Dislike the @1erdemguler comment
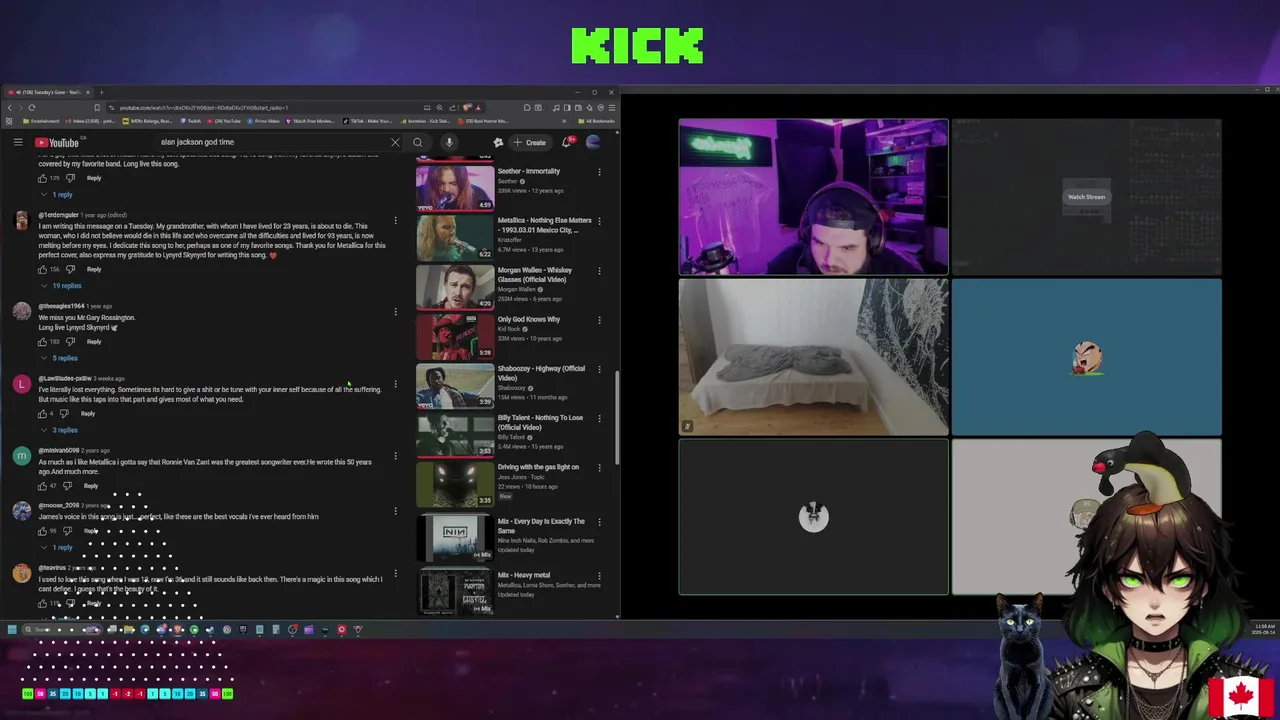 pos(70,269)
